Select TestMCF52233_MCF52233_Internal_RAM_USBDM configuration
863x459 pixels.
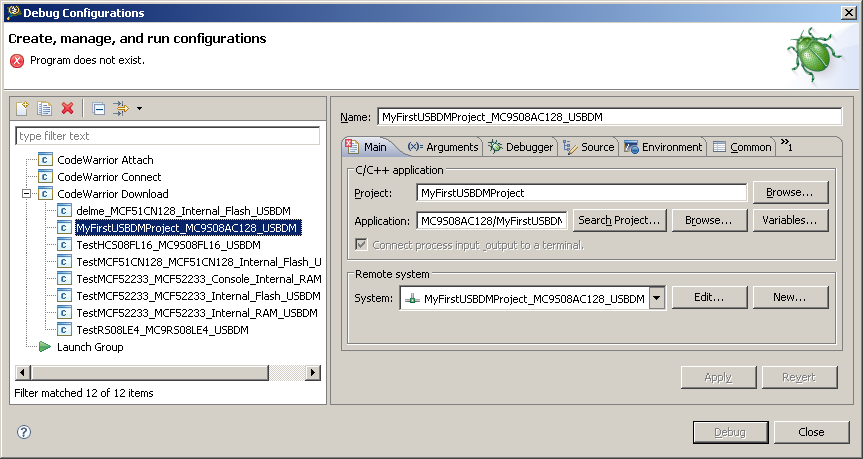(x=197, y=314)
